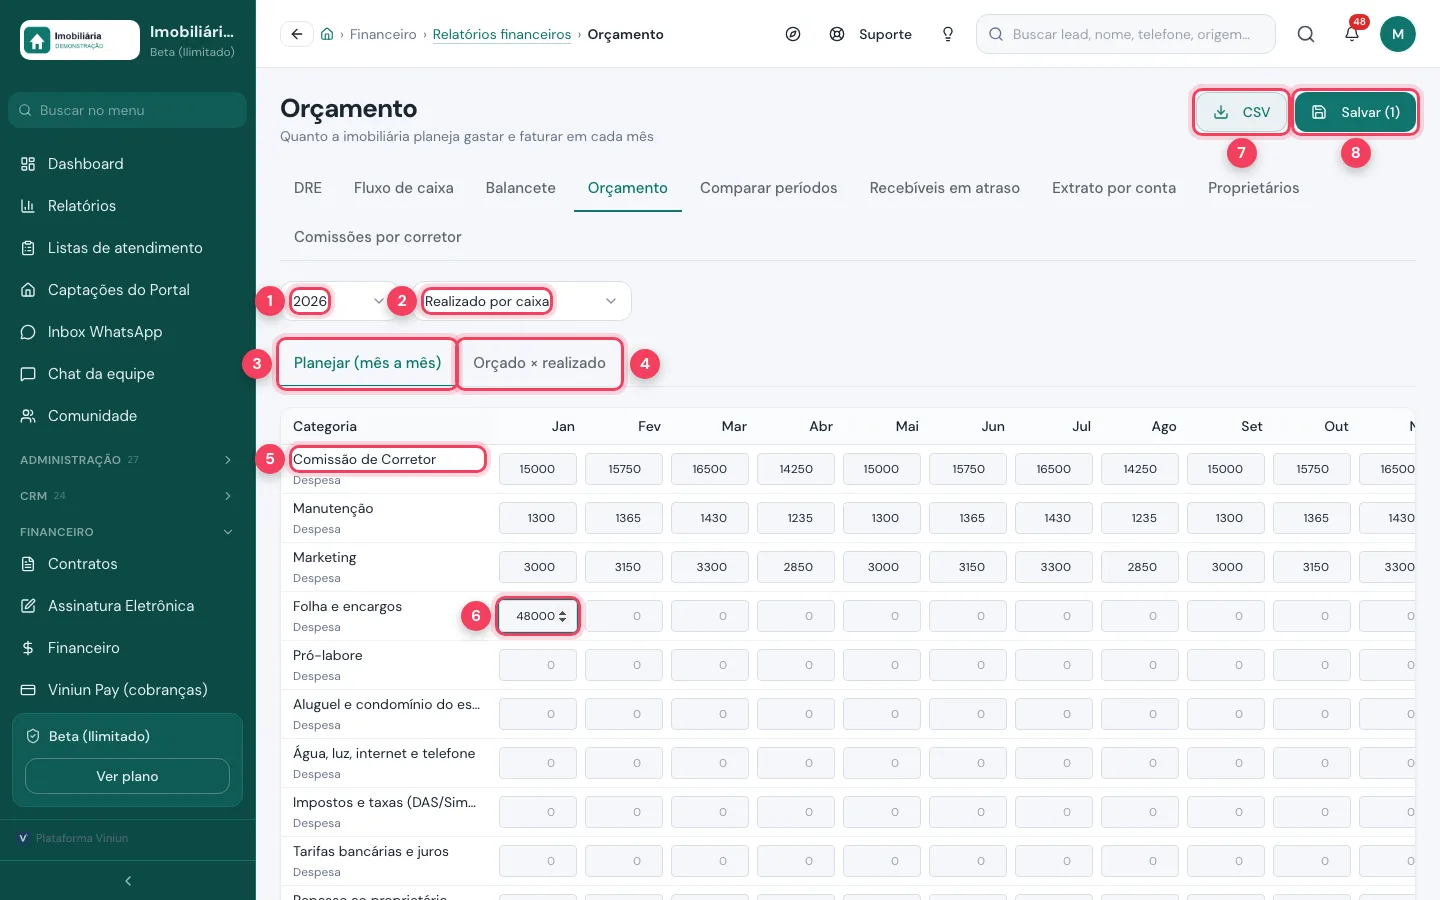Open Comunidade in sidebar
This screenshot has width=1440, height=900.
tap(128, 416)
